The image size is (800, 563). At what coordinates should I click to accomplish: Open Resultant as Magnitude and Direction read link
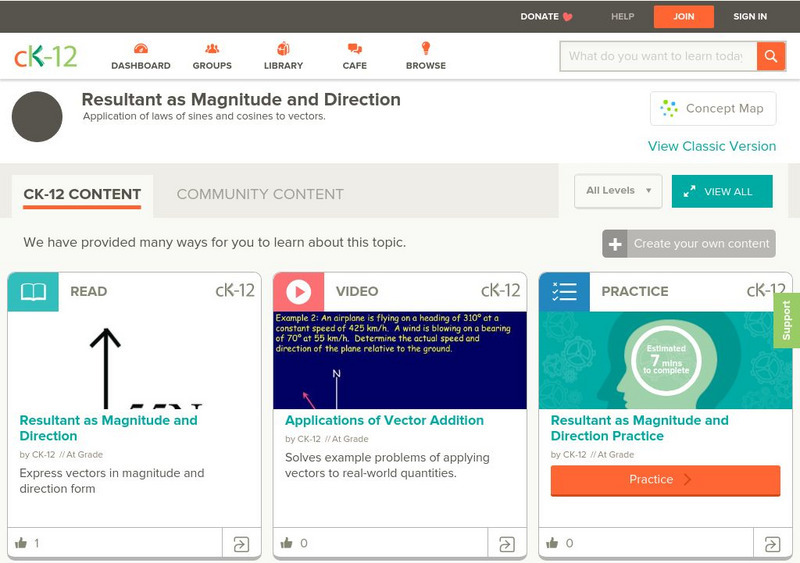[108, 428]
